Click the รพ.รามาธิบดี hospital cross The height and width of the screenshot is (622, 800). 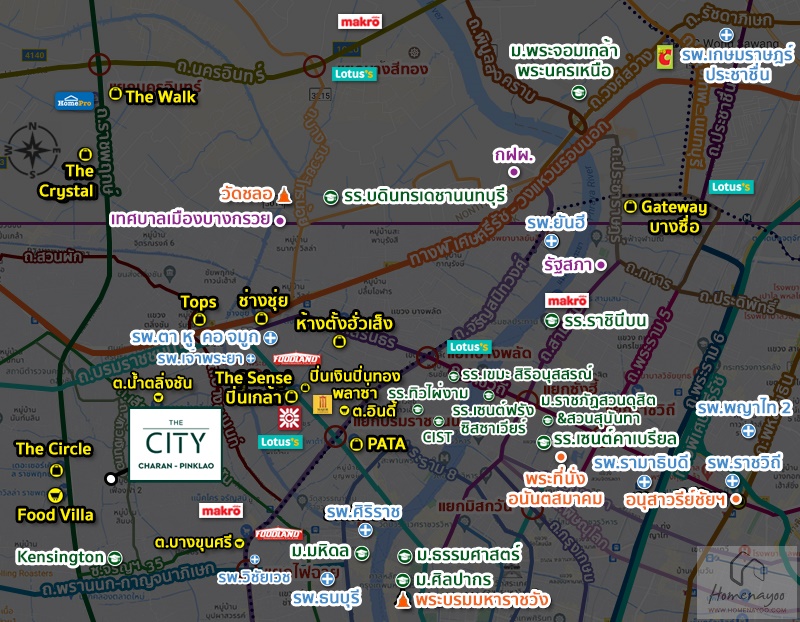(x=644, y=482)
